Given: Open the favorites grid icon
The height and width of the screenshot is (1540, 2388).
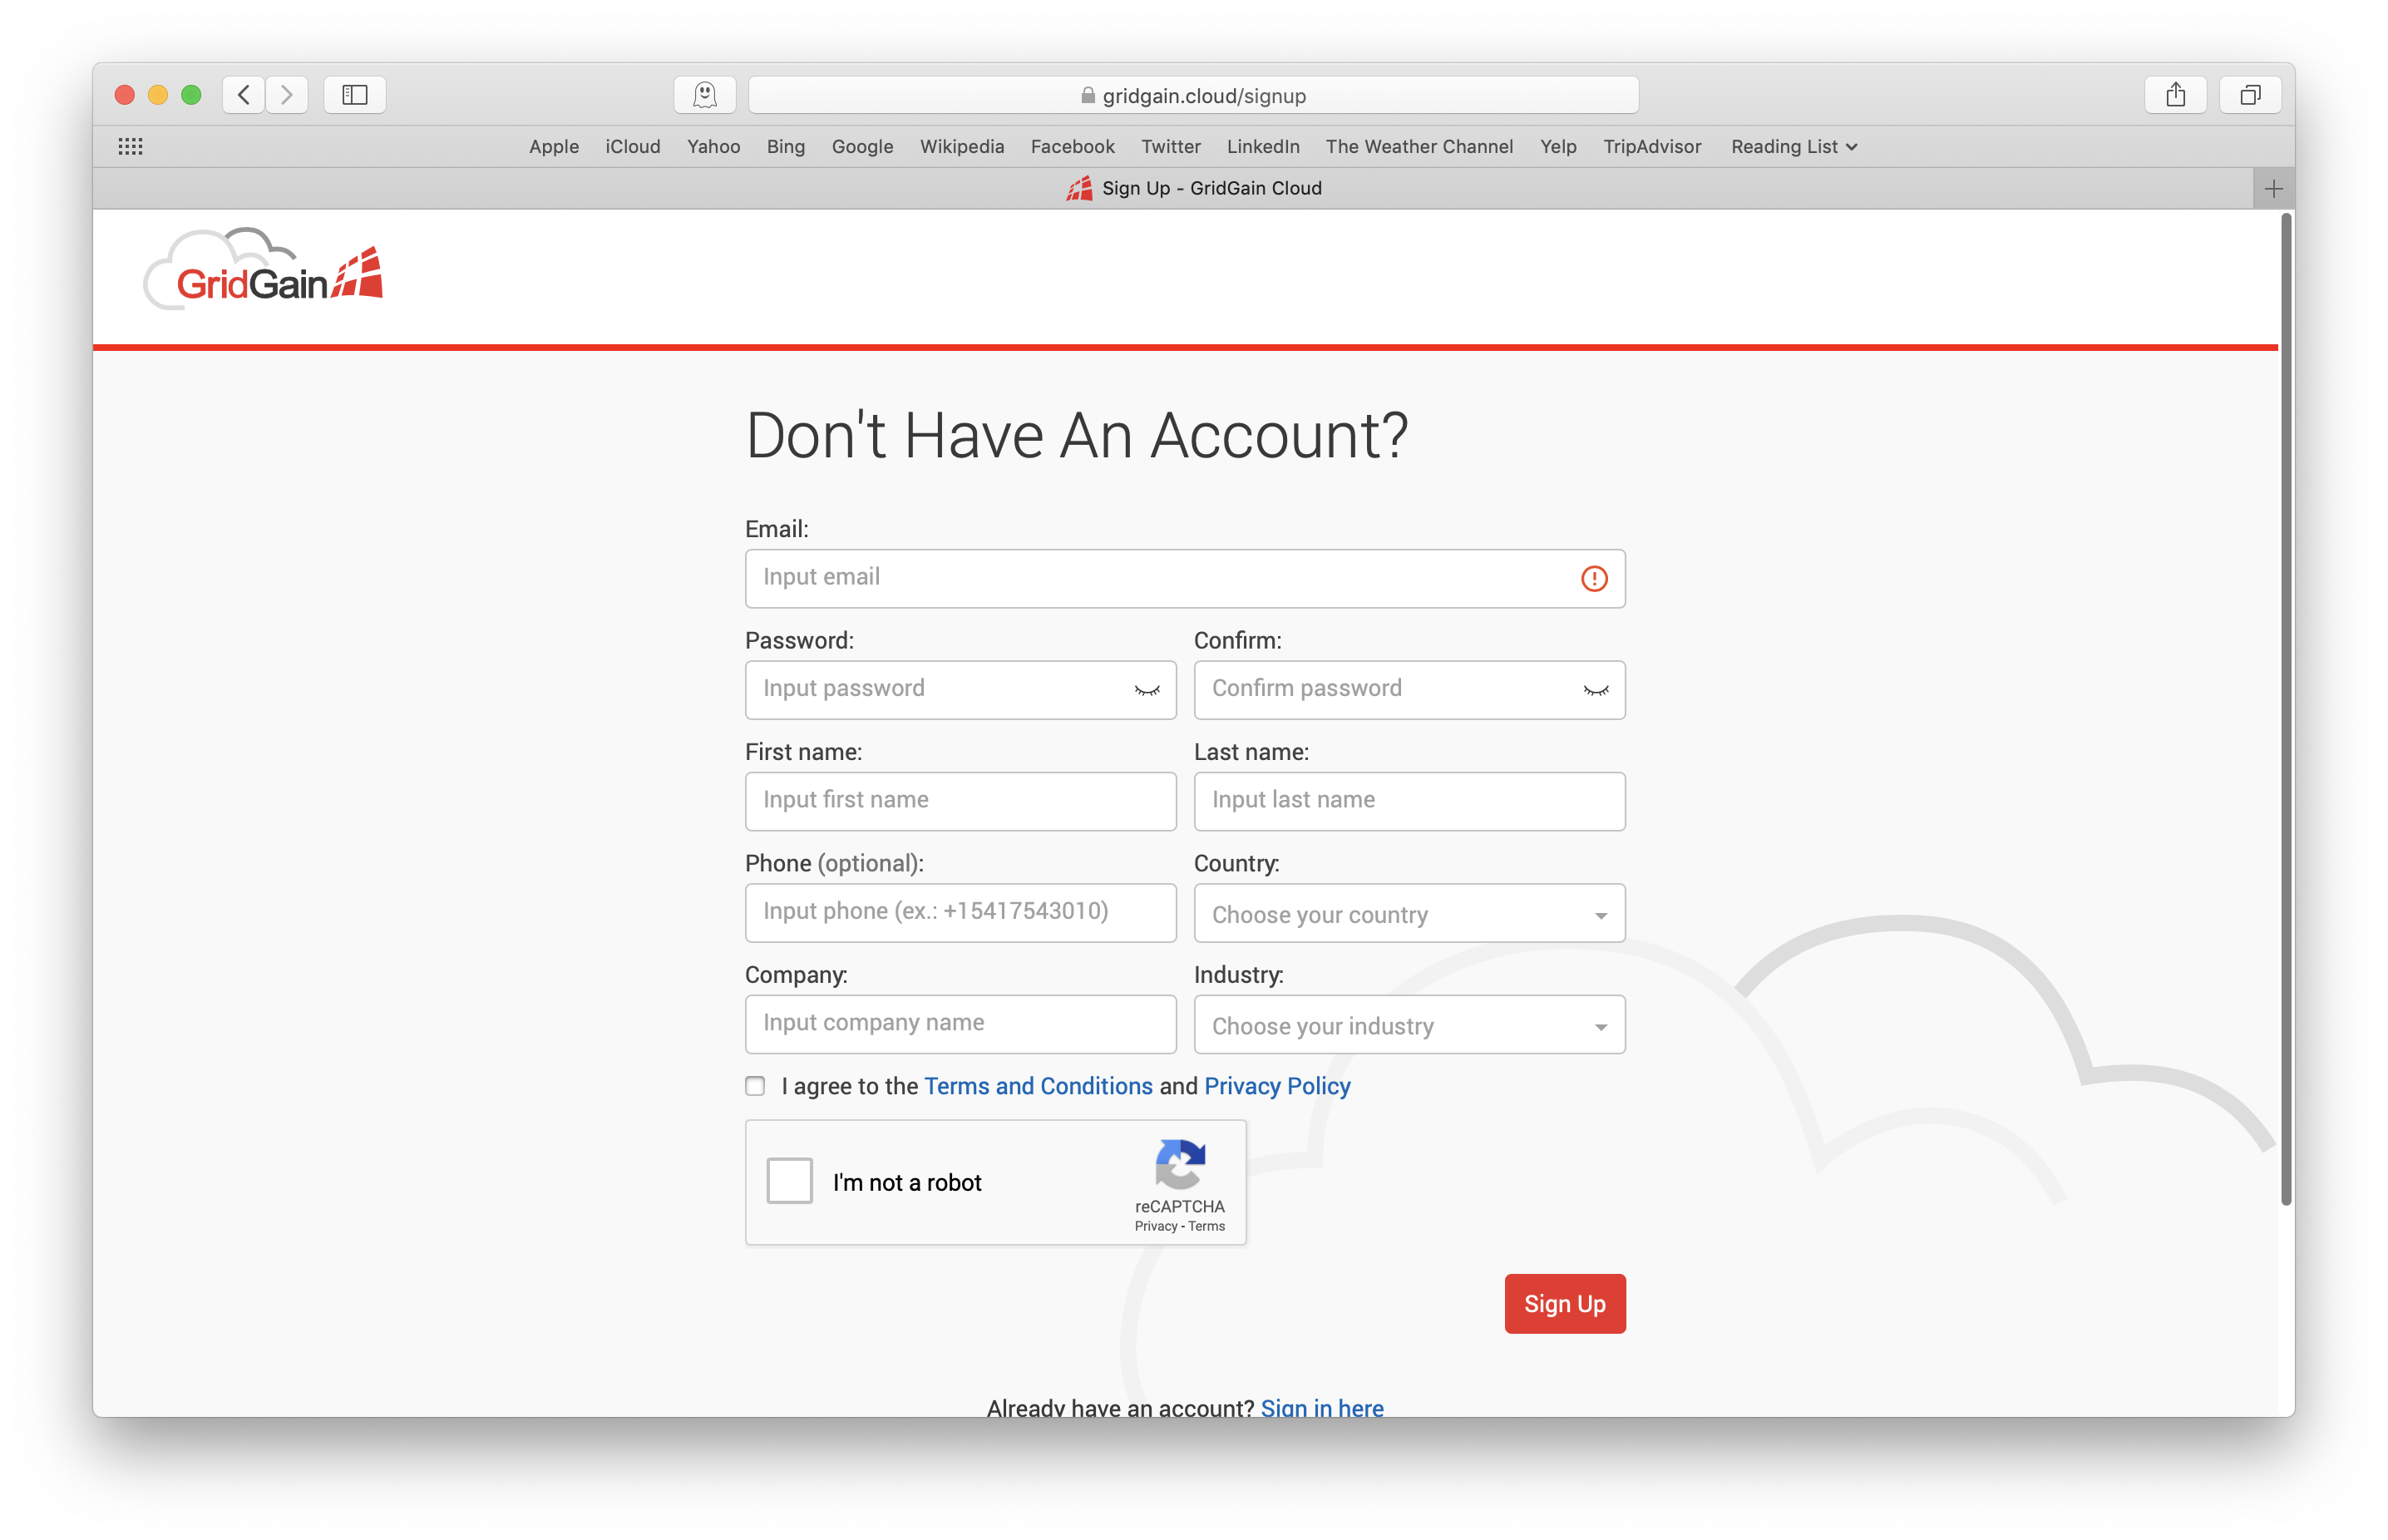Looking at the screenshot, I should point(130,147).
